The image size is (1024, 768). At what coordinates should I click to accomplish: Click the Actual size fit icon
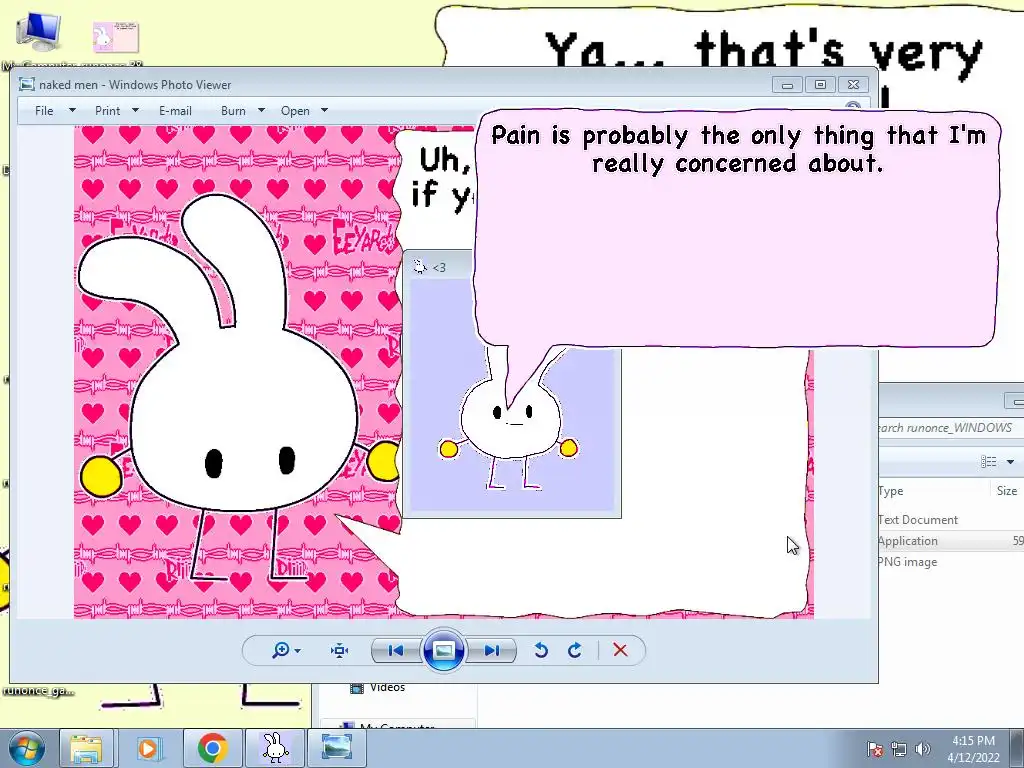(340, 650)
